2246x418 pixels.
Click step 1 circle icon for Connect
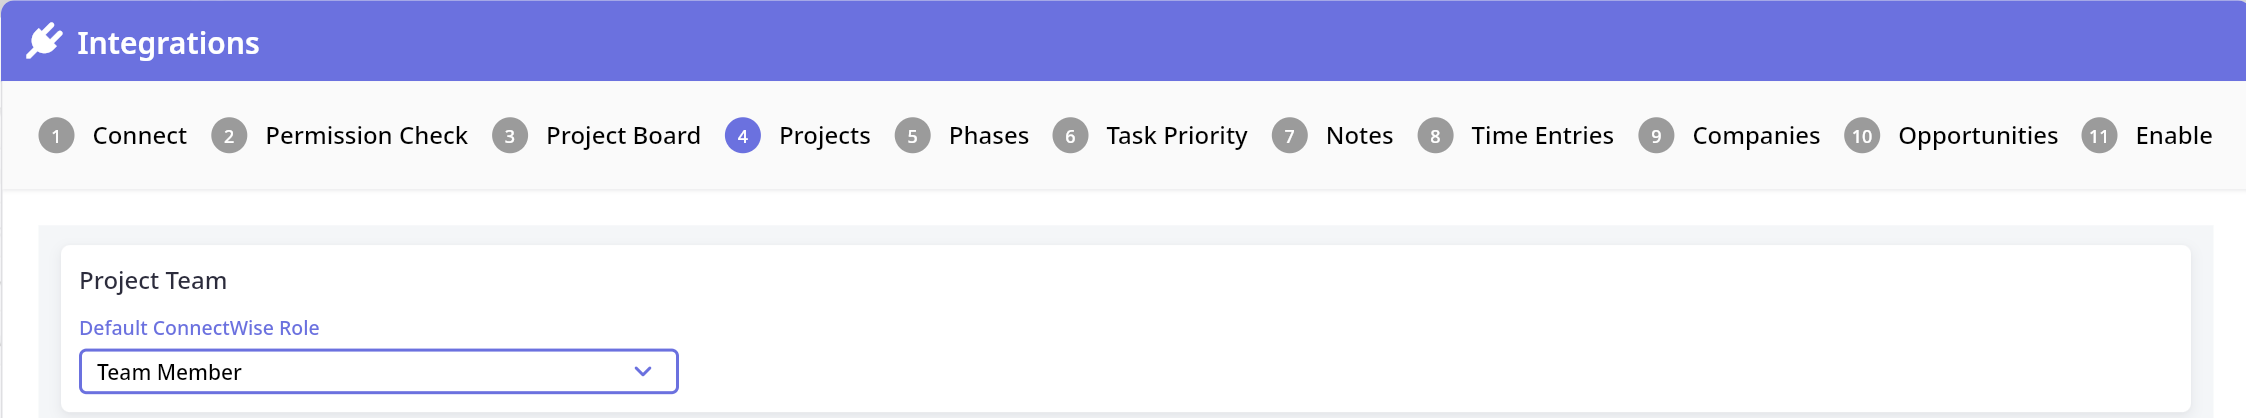coord(57,136)
